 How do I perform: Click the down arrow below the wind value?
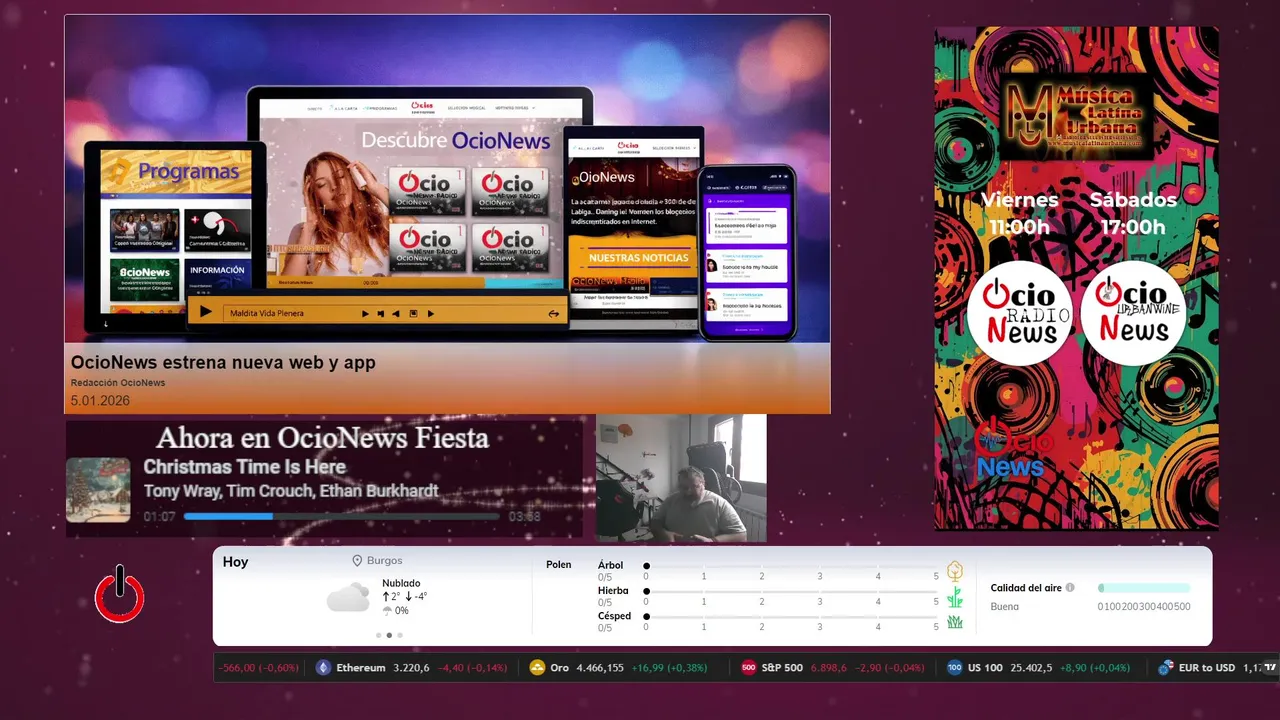coord(409,596)
